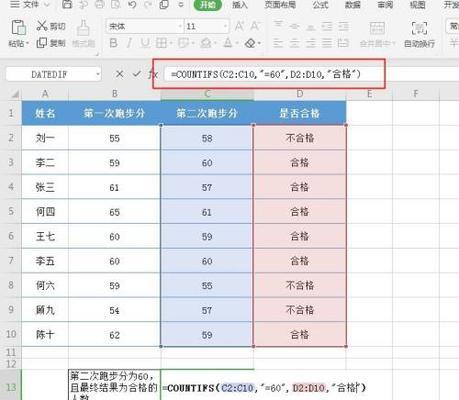
Task: Click the Confirm checkmark in formula bar
Action: point(136,74)
